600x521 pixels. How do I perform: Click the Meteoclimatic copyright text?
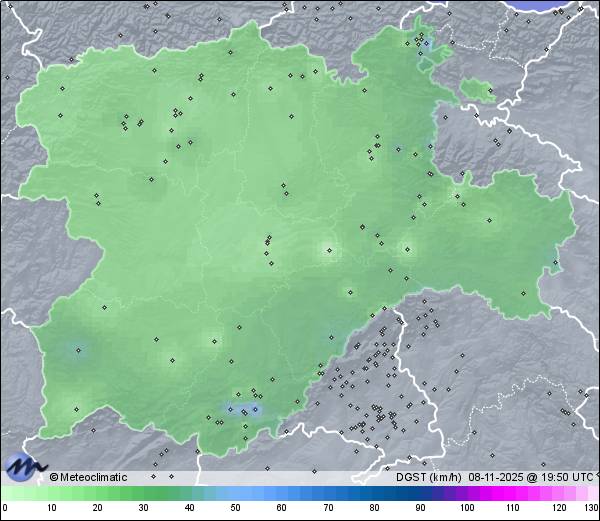(x=88, y=477)
